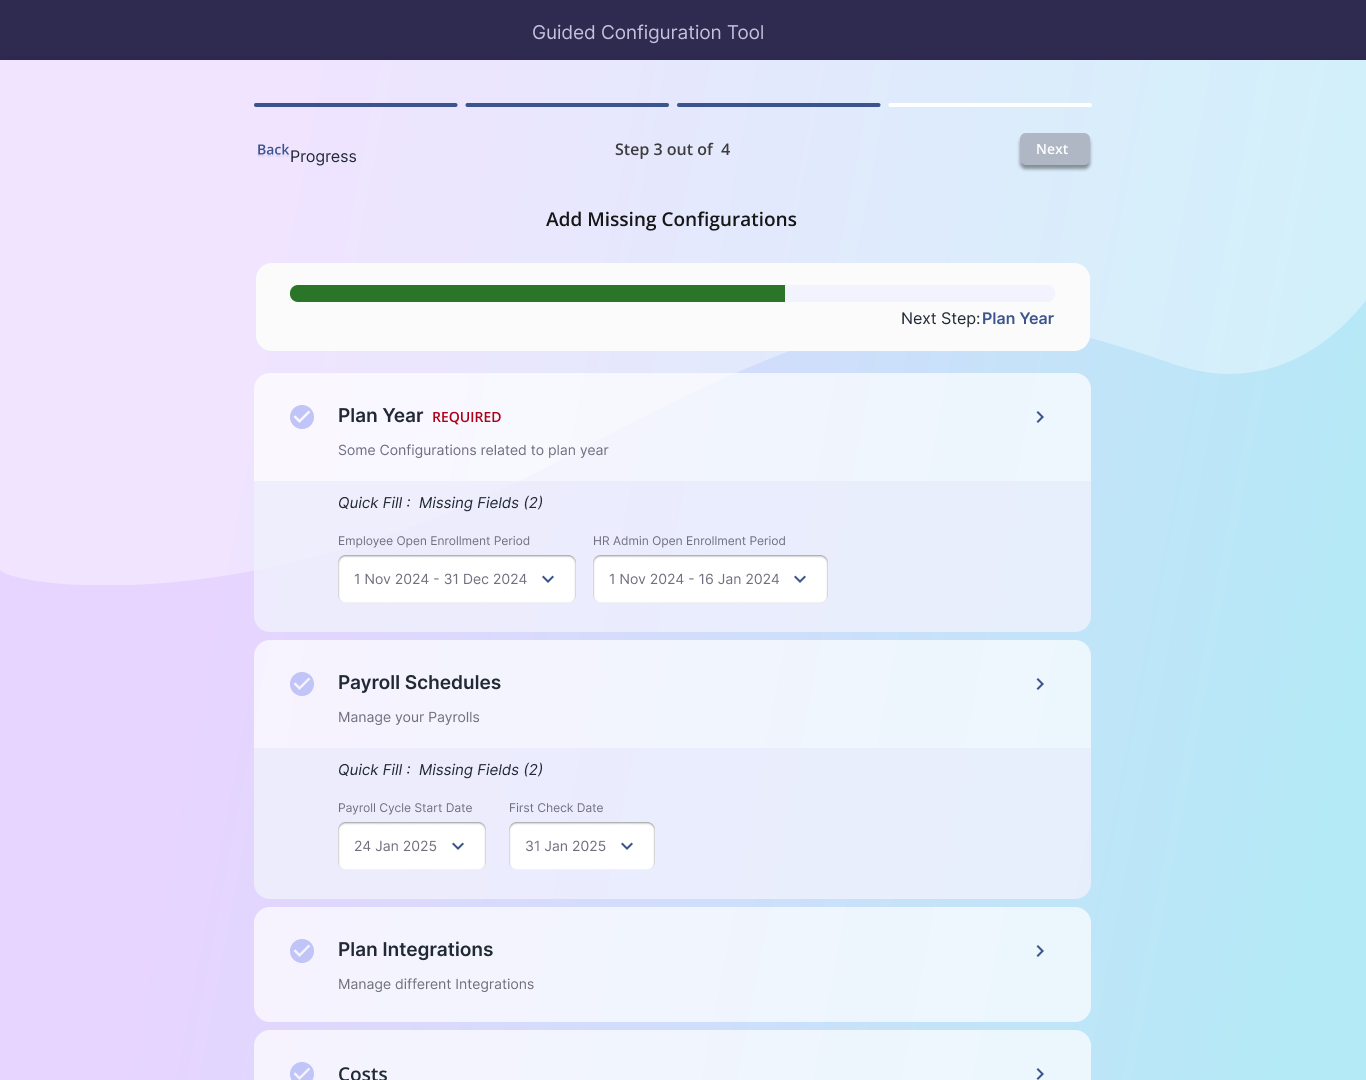Click 'Manage your Payrolls' description
The image size is (1366, 1080).
(x=409, y=717)
